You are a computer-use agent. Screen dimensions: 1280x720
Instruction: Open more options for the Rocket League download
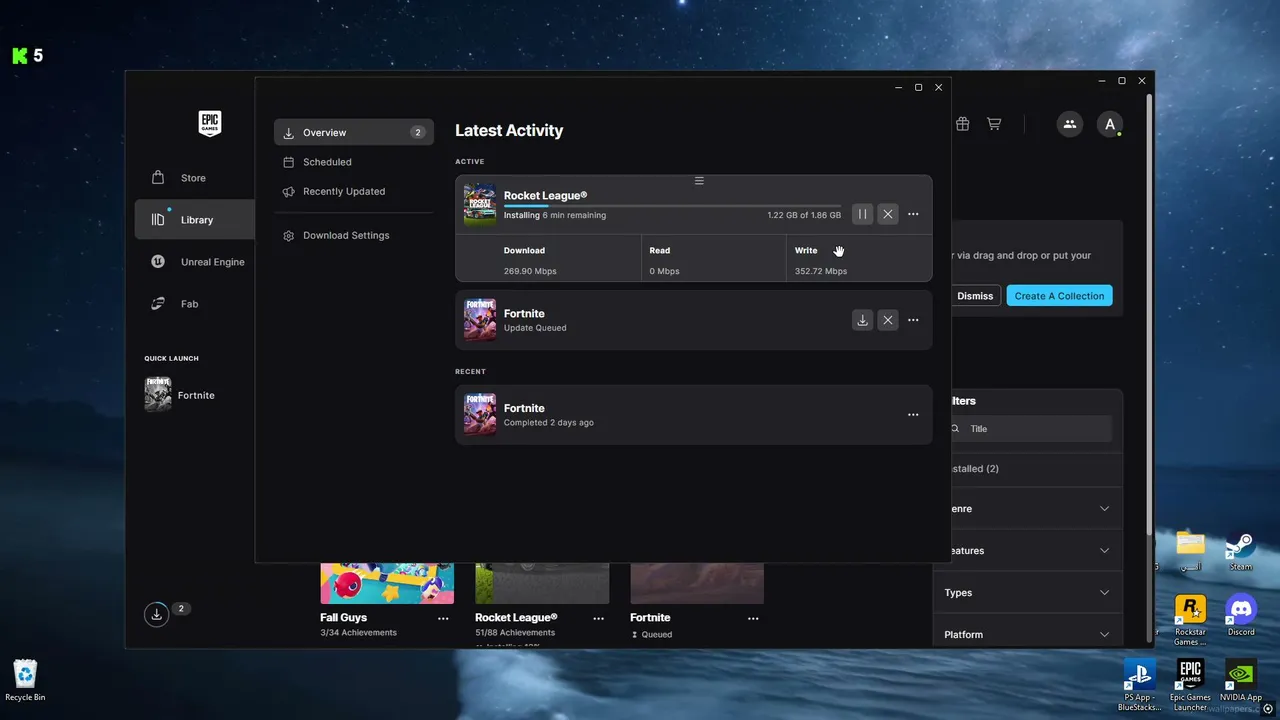tap(913, 214)
